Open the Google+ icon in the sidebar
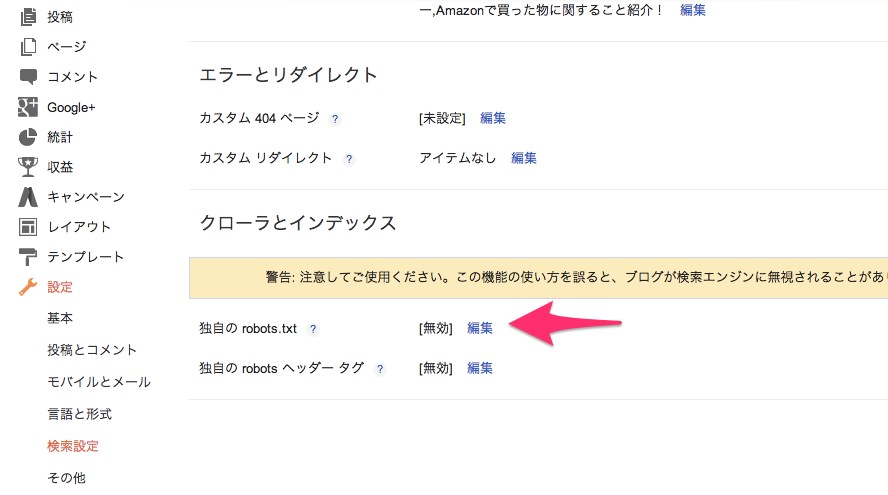Screen dimensions: 888x495 [x=28, y=106]
